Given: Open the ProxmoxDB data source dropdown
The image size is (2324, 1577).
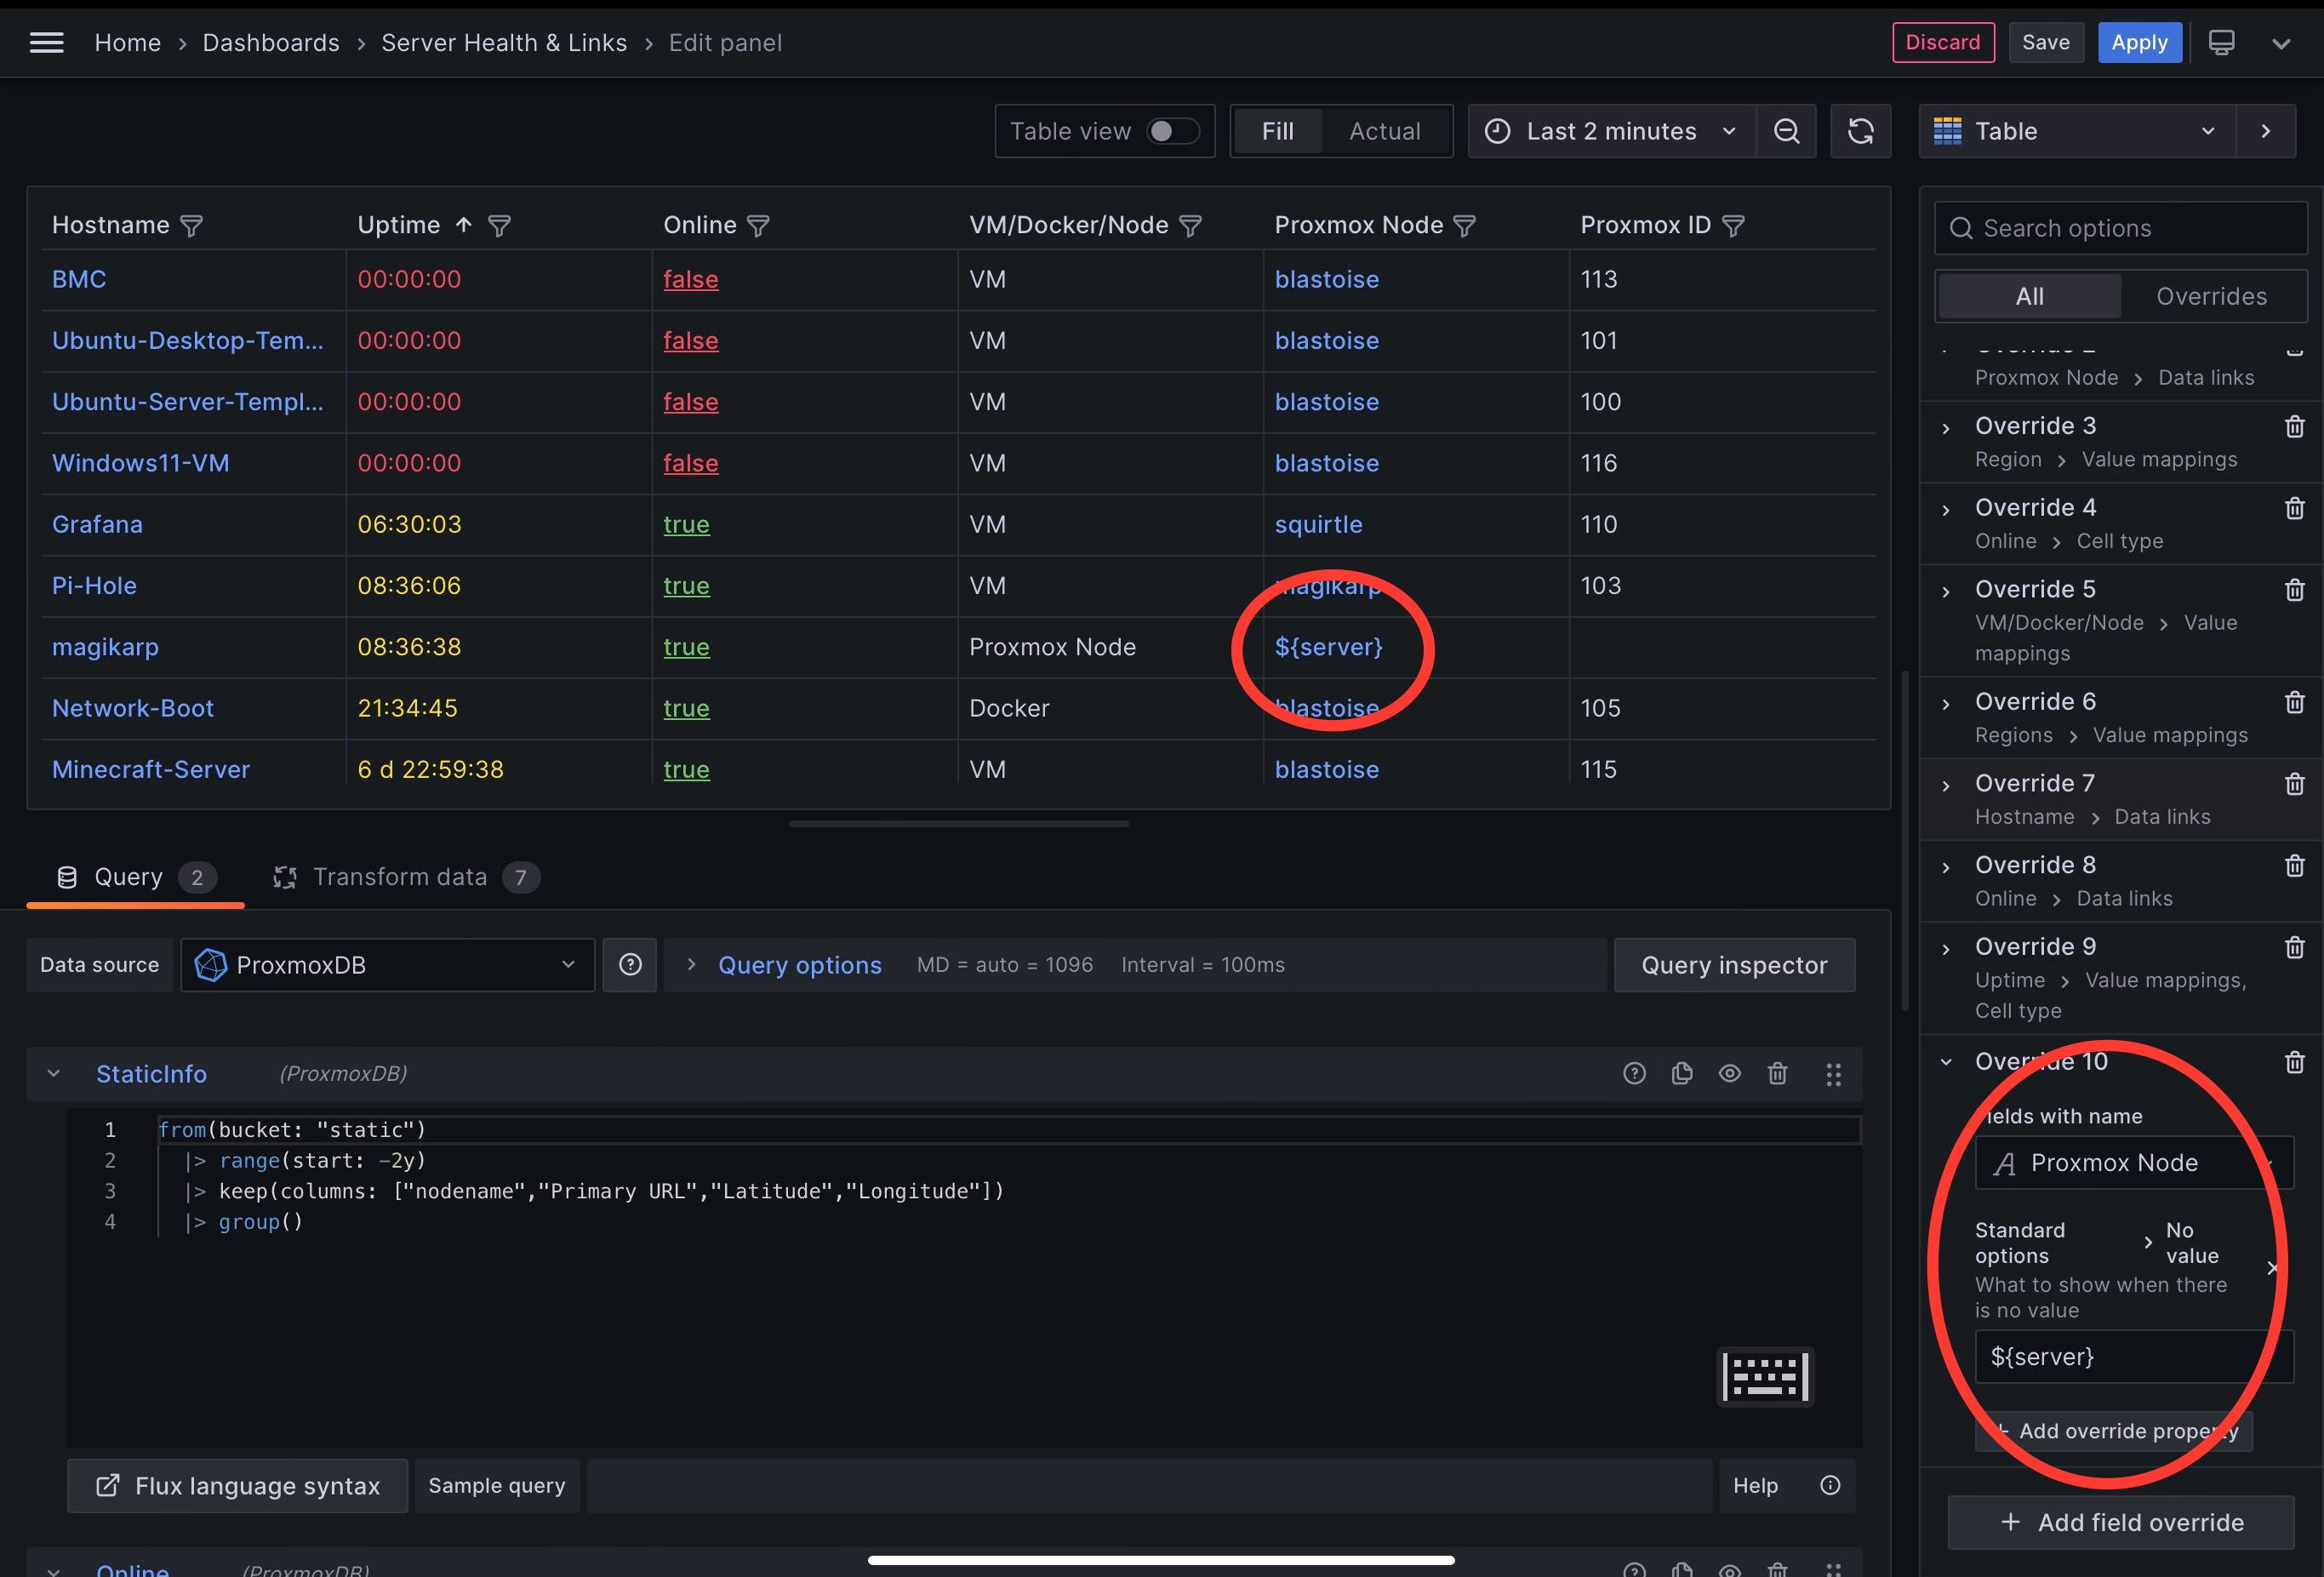Looking at the screenshot, I should click(x=387, y=965).
